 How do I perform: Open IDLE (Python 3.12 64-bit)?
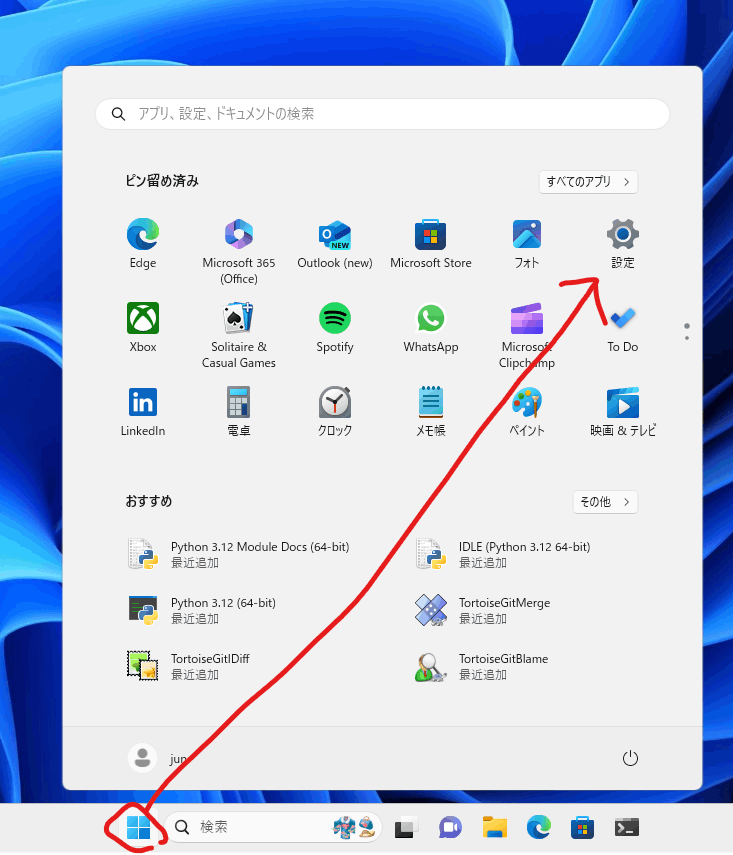[x=504, y=554]
